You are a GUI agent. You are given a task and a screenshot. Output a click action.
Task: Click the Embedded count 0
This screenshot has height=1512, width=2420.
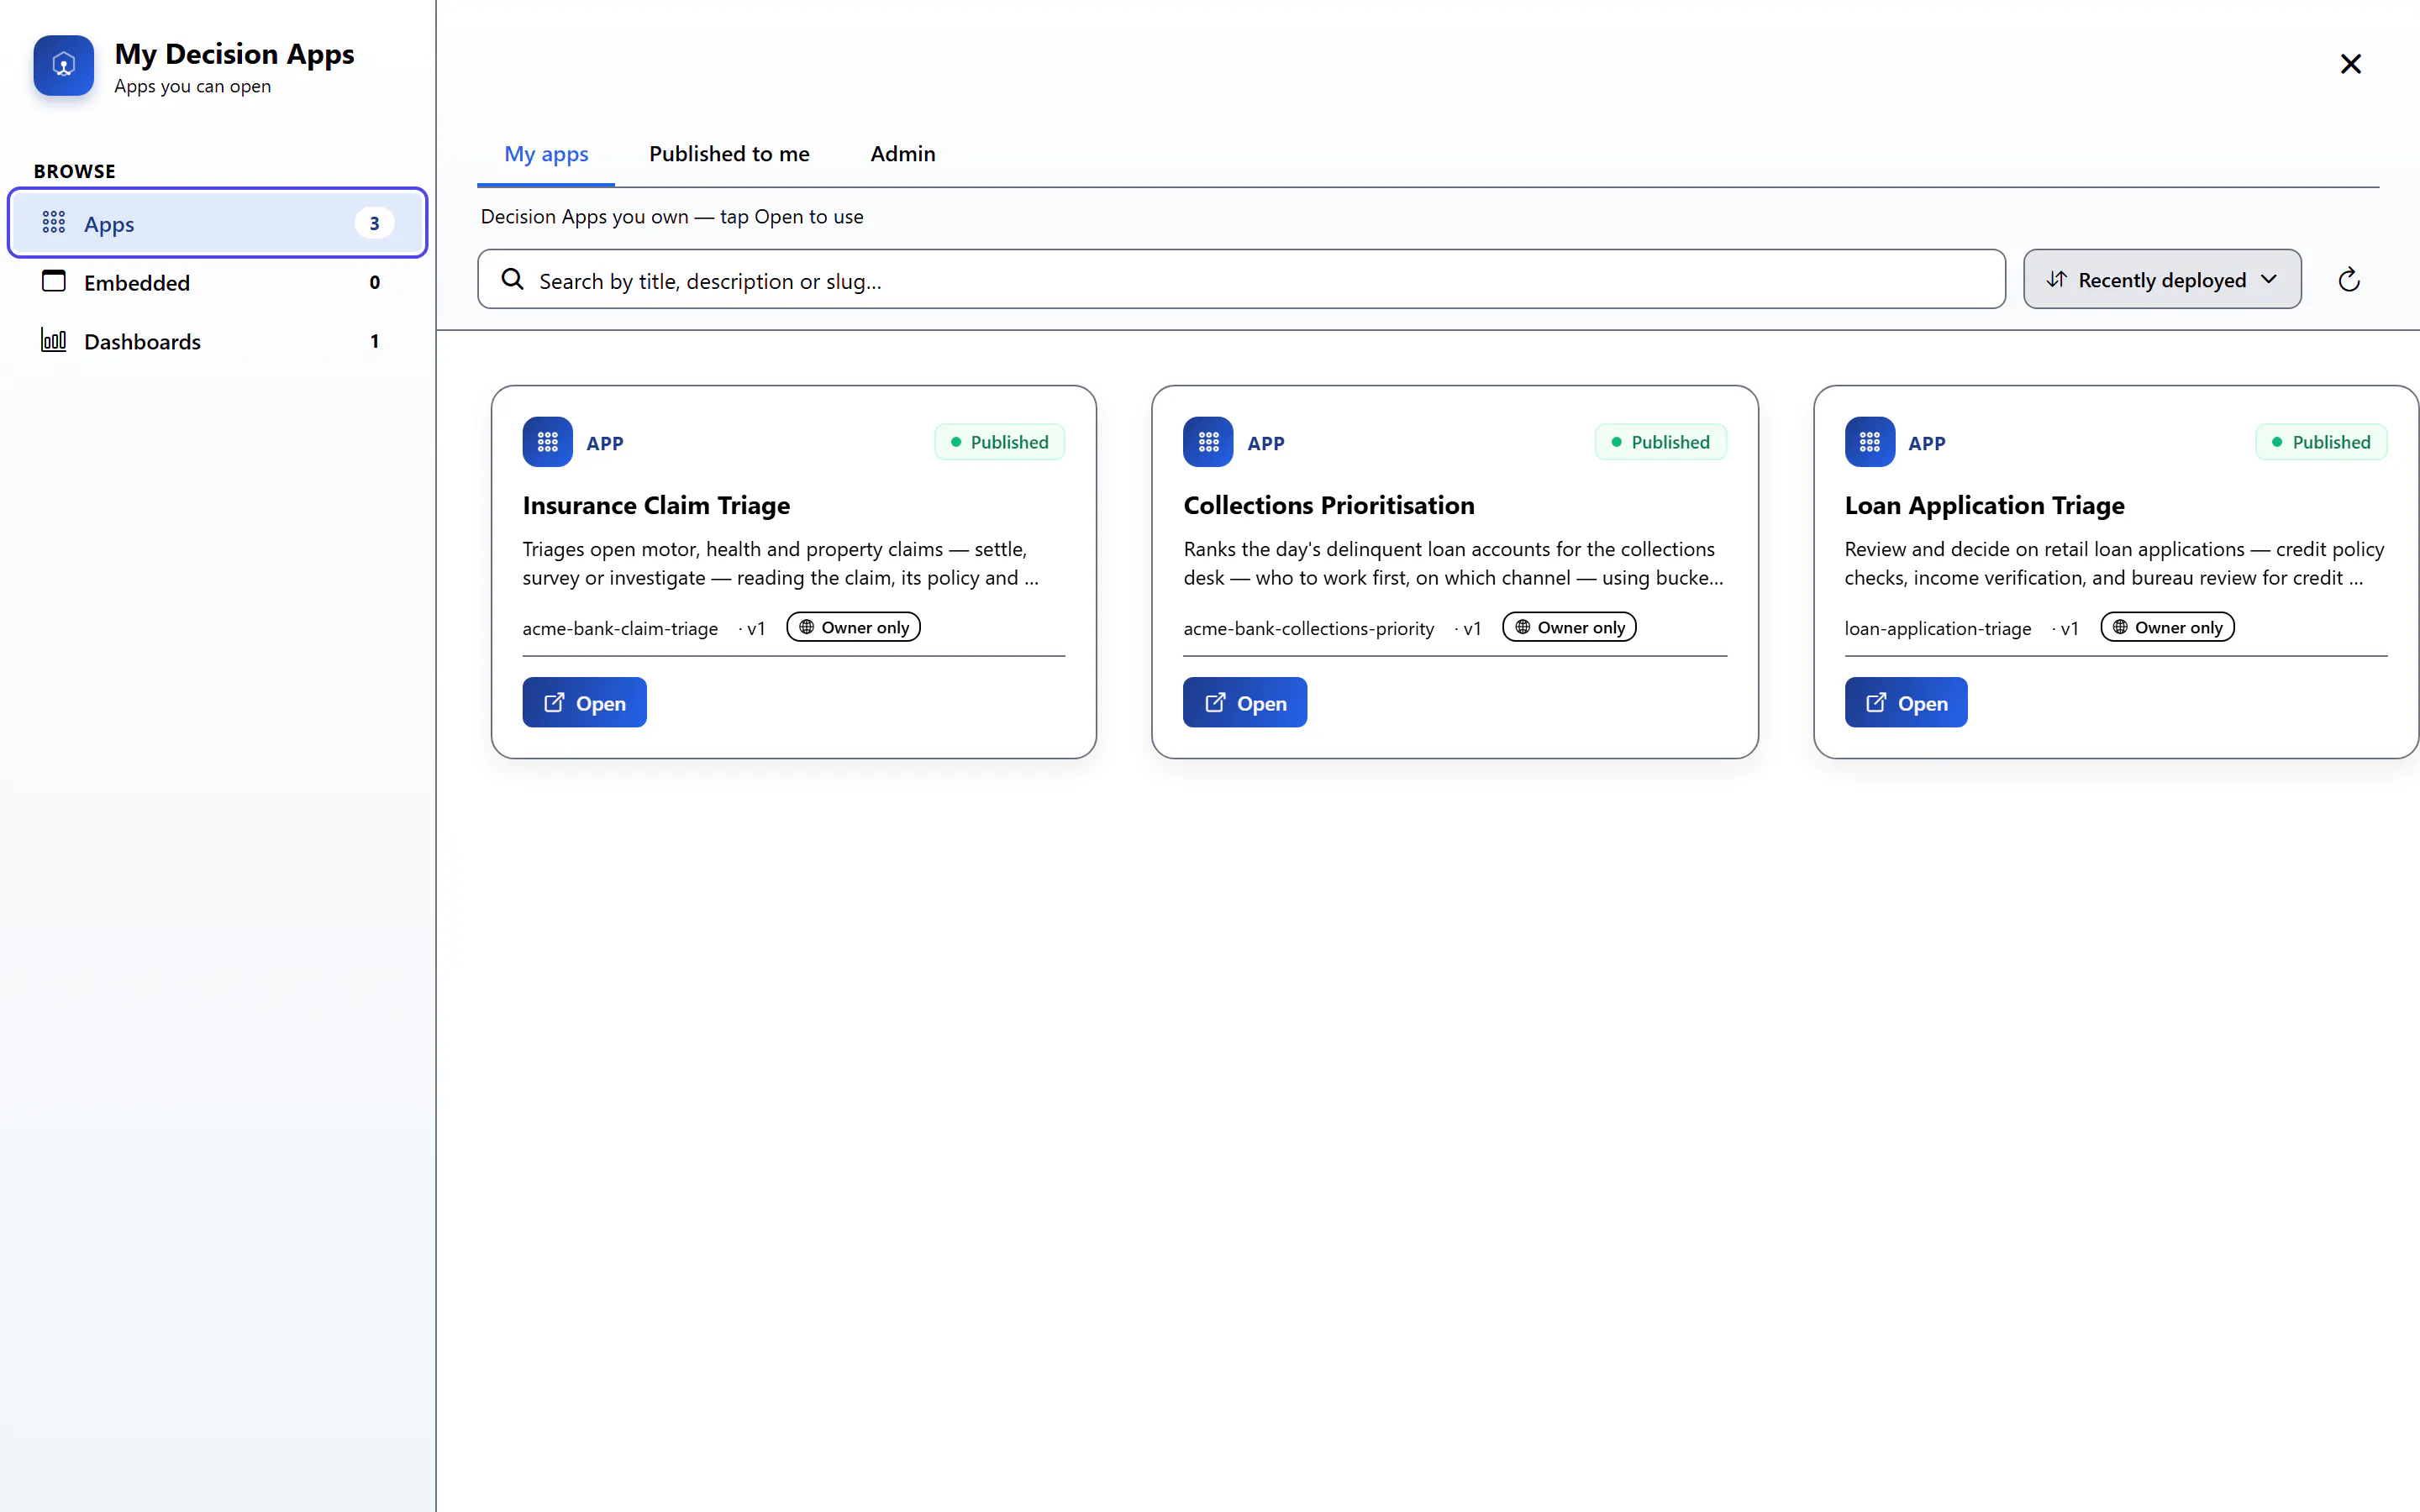coord(375,282)
